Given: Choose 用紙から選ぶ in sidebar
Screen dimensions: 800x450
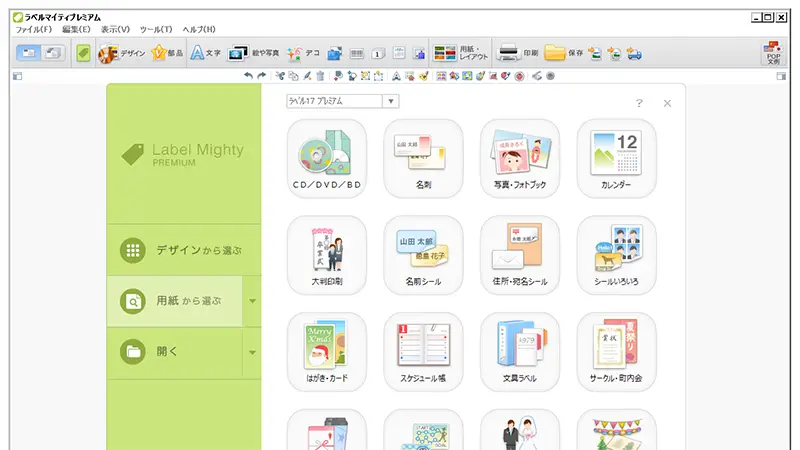Looking at the screenshot, I should [175, 301].
